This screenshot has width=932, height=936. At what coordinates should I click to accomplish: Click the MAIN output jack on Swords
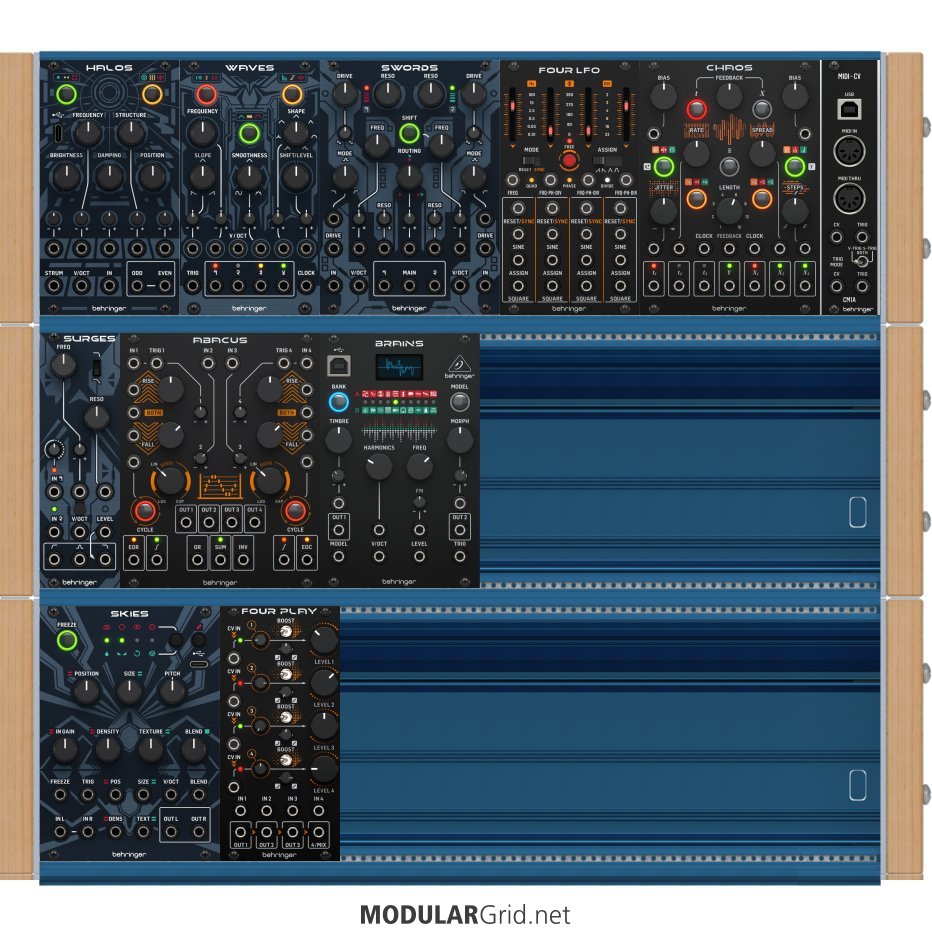[x=409, y=285]
